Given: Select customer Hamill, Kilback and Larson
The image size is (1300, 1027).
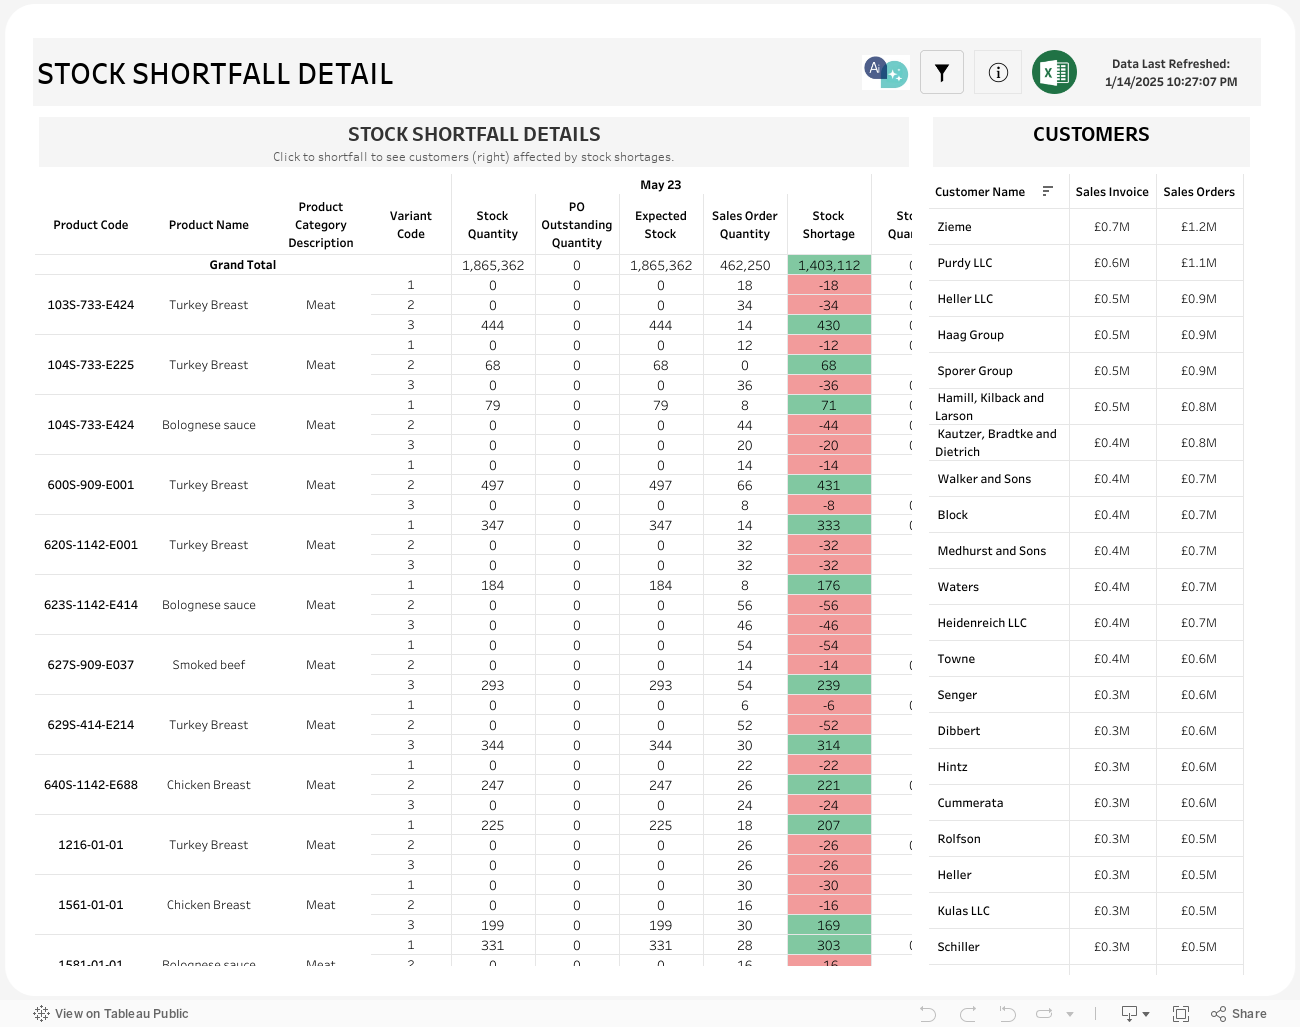Looking at the screenshot, I should point(990,407).
